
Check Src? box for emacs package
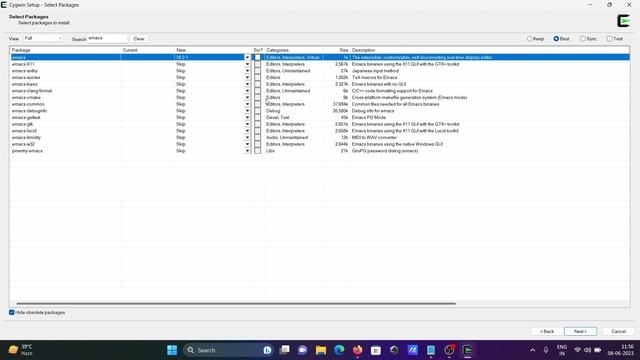257,58
